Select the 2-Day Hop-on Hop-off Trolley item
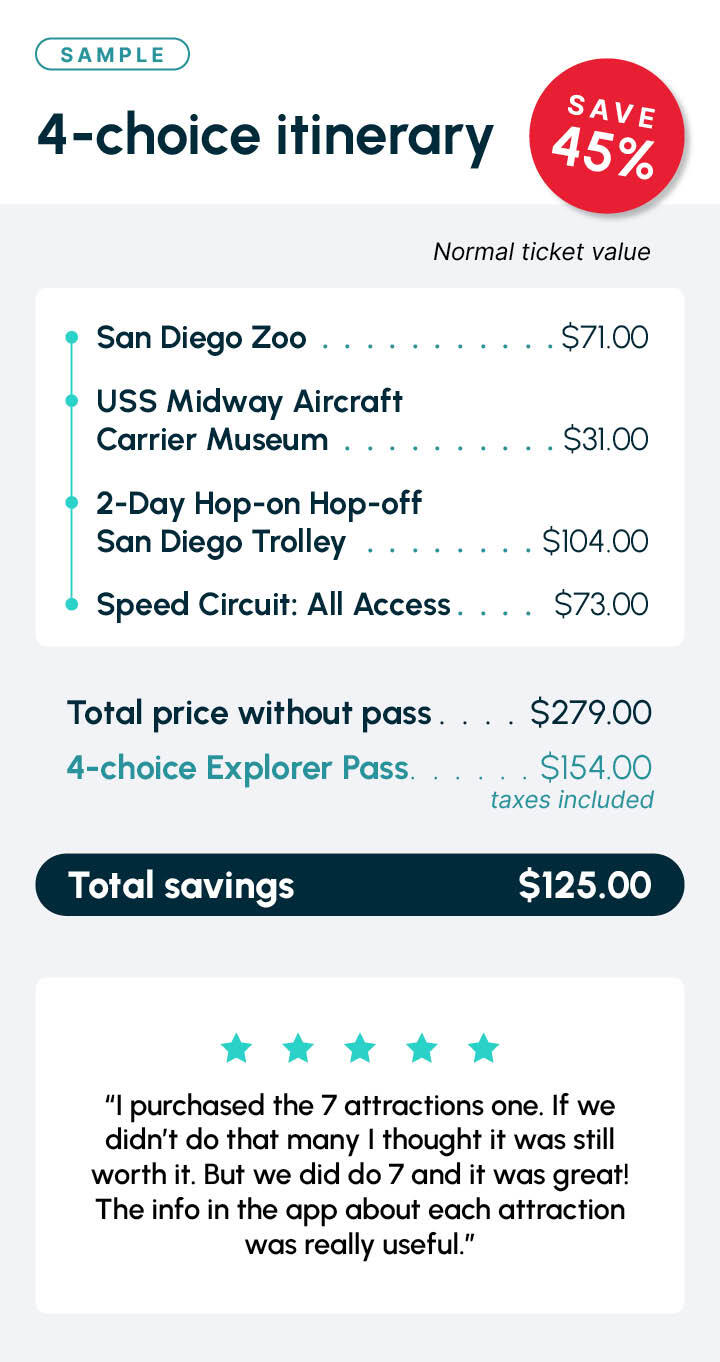The image size is (720, 1362). pos(372,522)
